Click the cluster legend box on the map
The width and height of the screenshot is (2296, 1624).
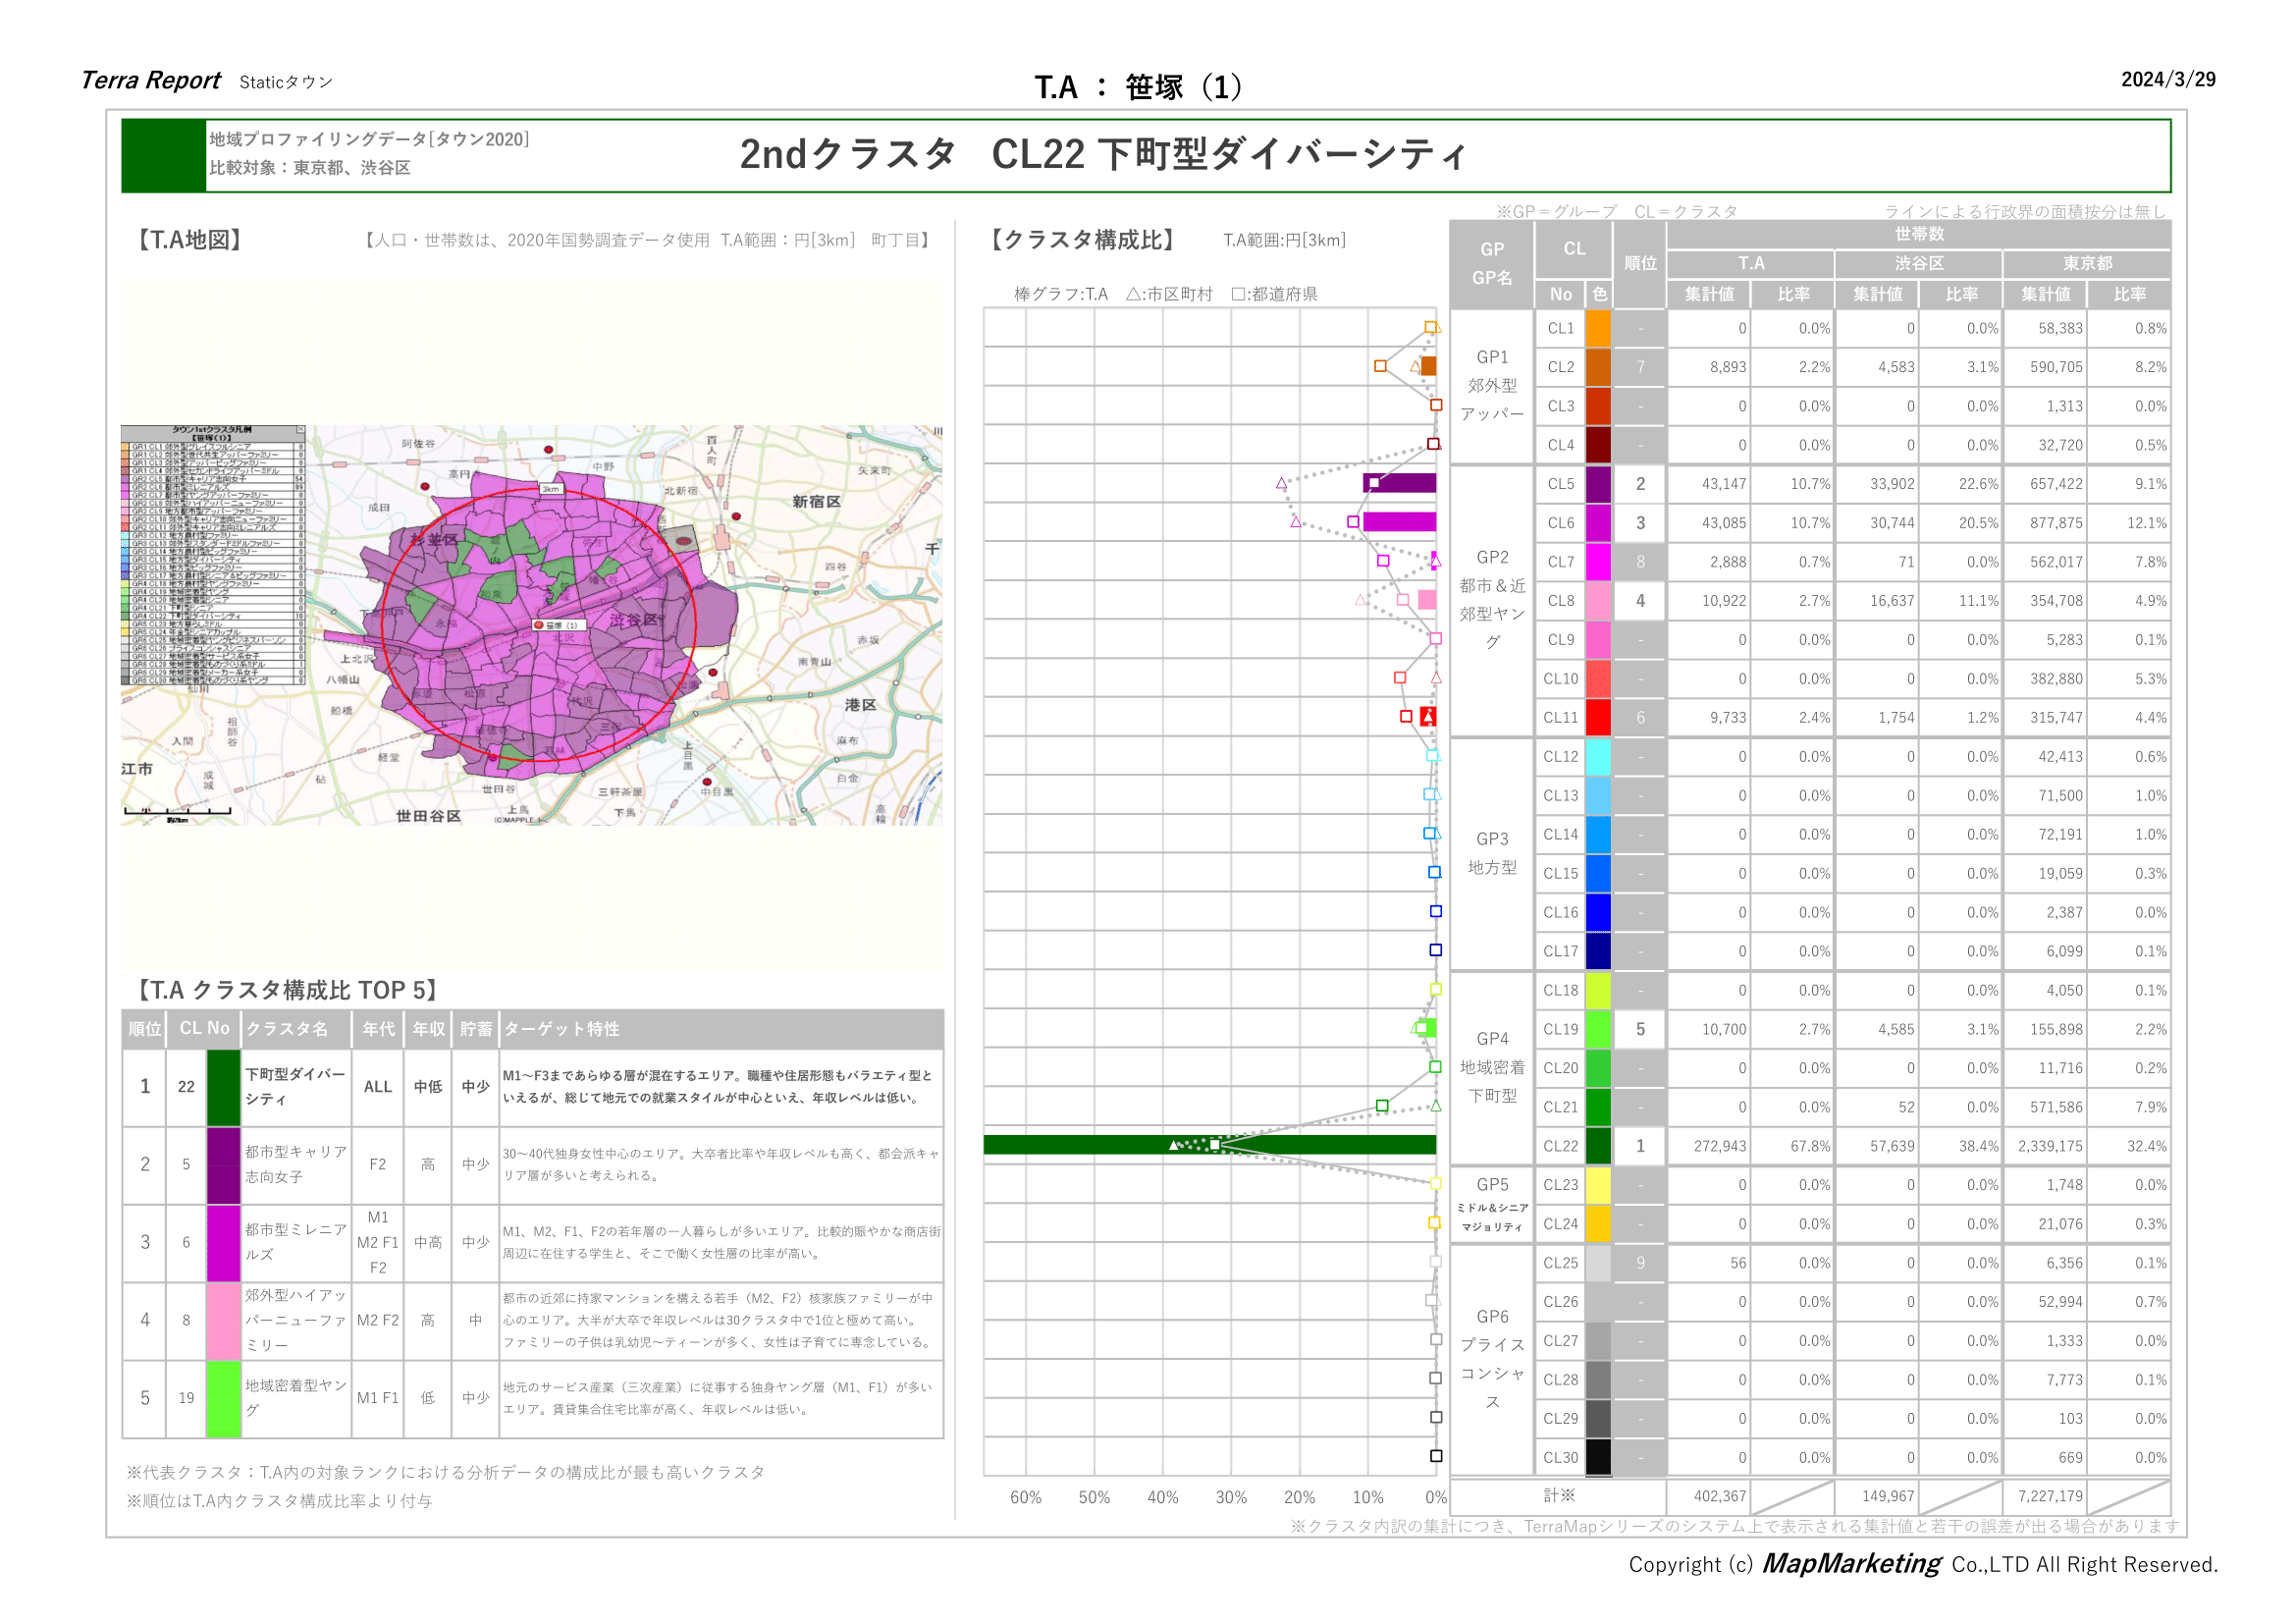213,555
